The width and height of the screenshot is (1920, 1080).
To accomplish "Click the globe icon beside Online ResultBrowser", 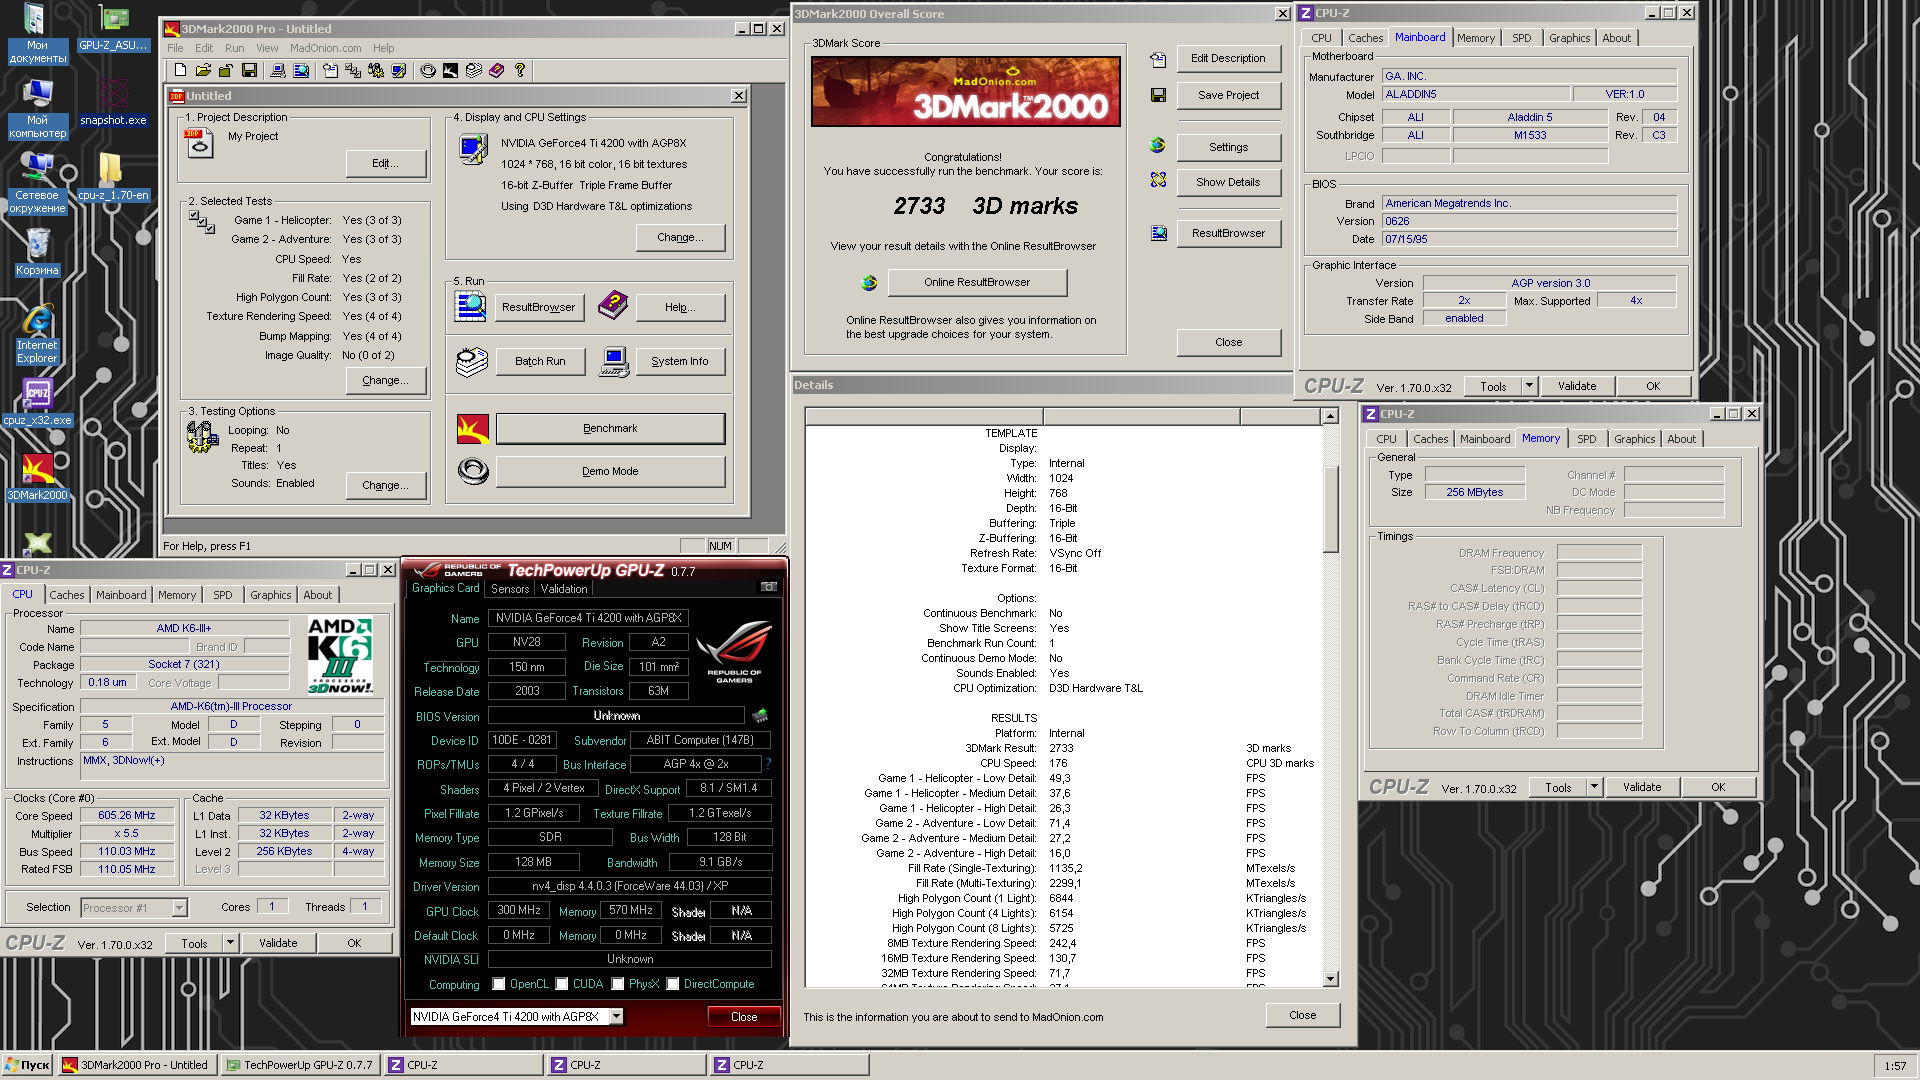I will [x=869, y=283].
